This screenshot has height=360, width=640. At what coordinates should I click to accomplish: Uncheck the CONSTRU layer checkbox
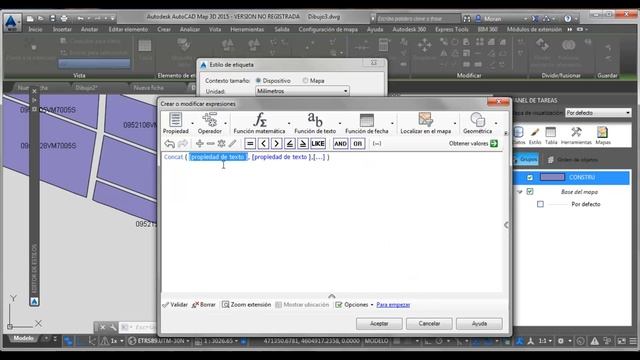tap(530, 178)
